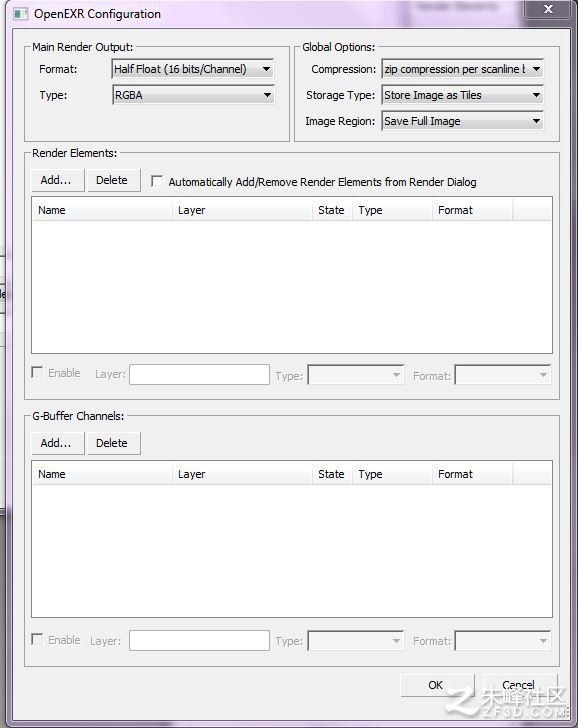Image resolution: width=578 pixels, height=728 pixels.
Task: Click the OpenEXR Configuration title bar icon
Action: click(20, 14)
